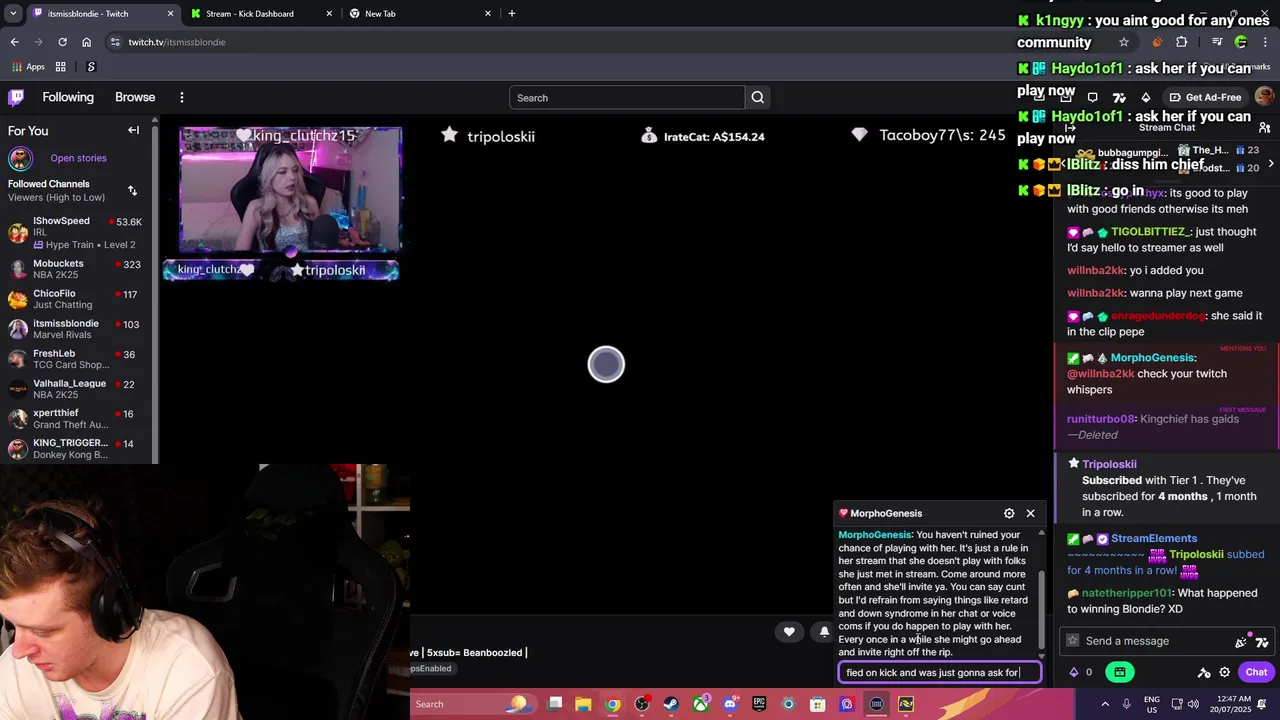Go to the browser home page
This screenshot has height=720, width=1280.
pos(86,42)
